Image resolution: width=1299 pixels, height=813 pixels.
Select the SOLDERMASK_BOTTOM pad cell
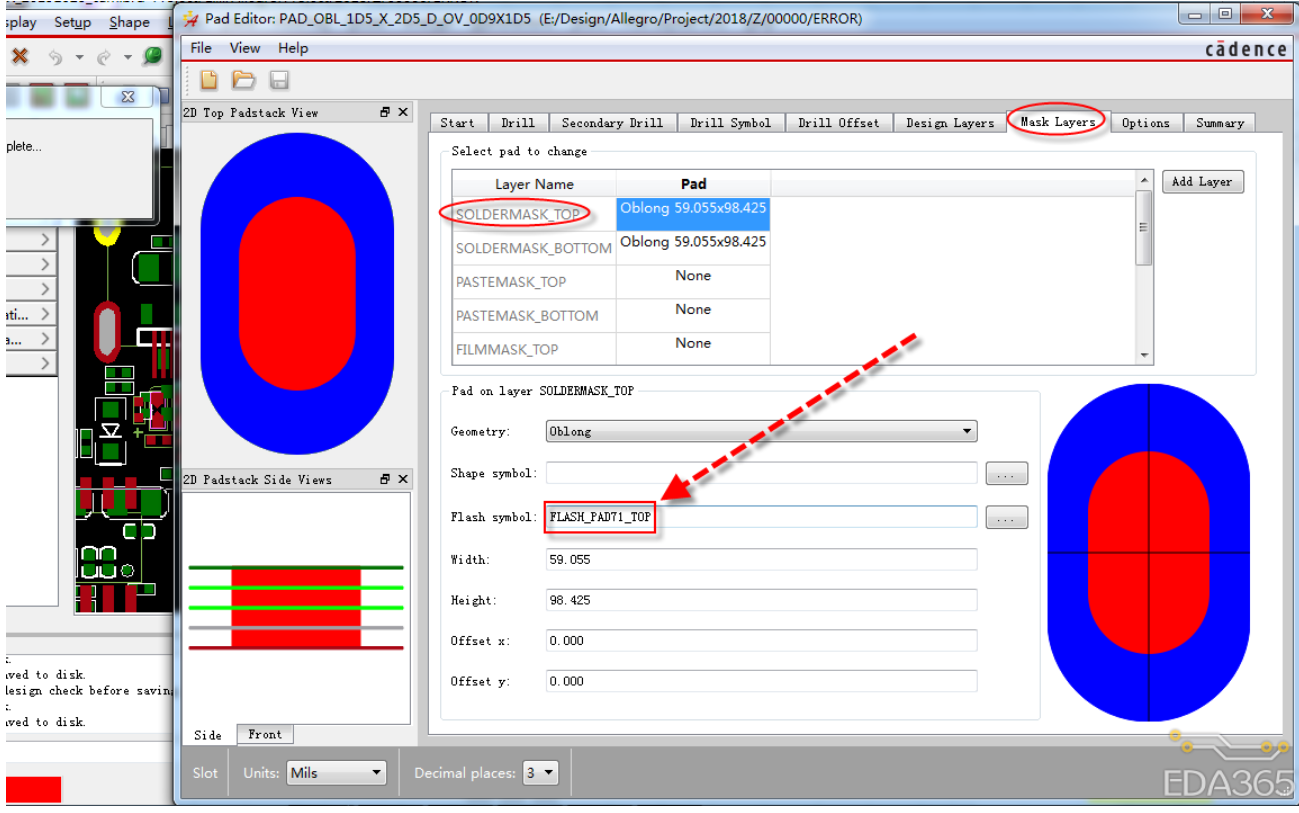[693, 248]
